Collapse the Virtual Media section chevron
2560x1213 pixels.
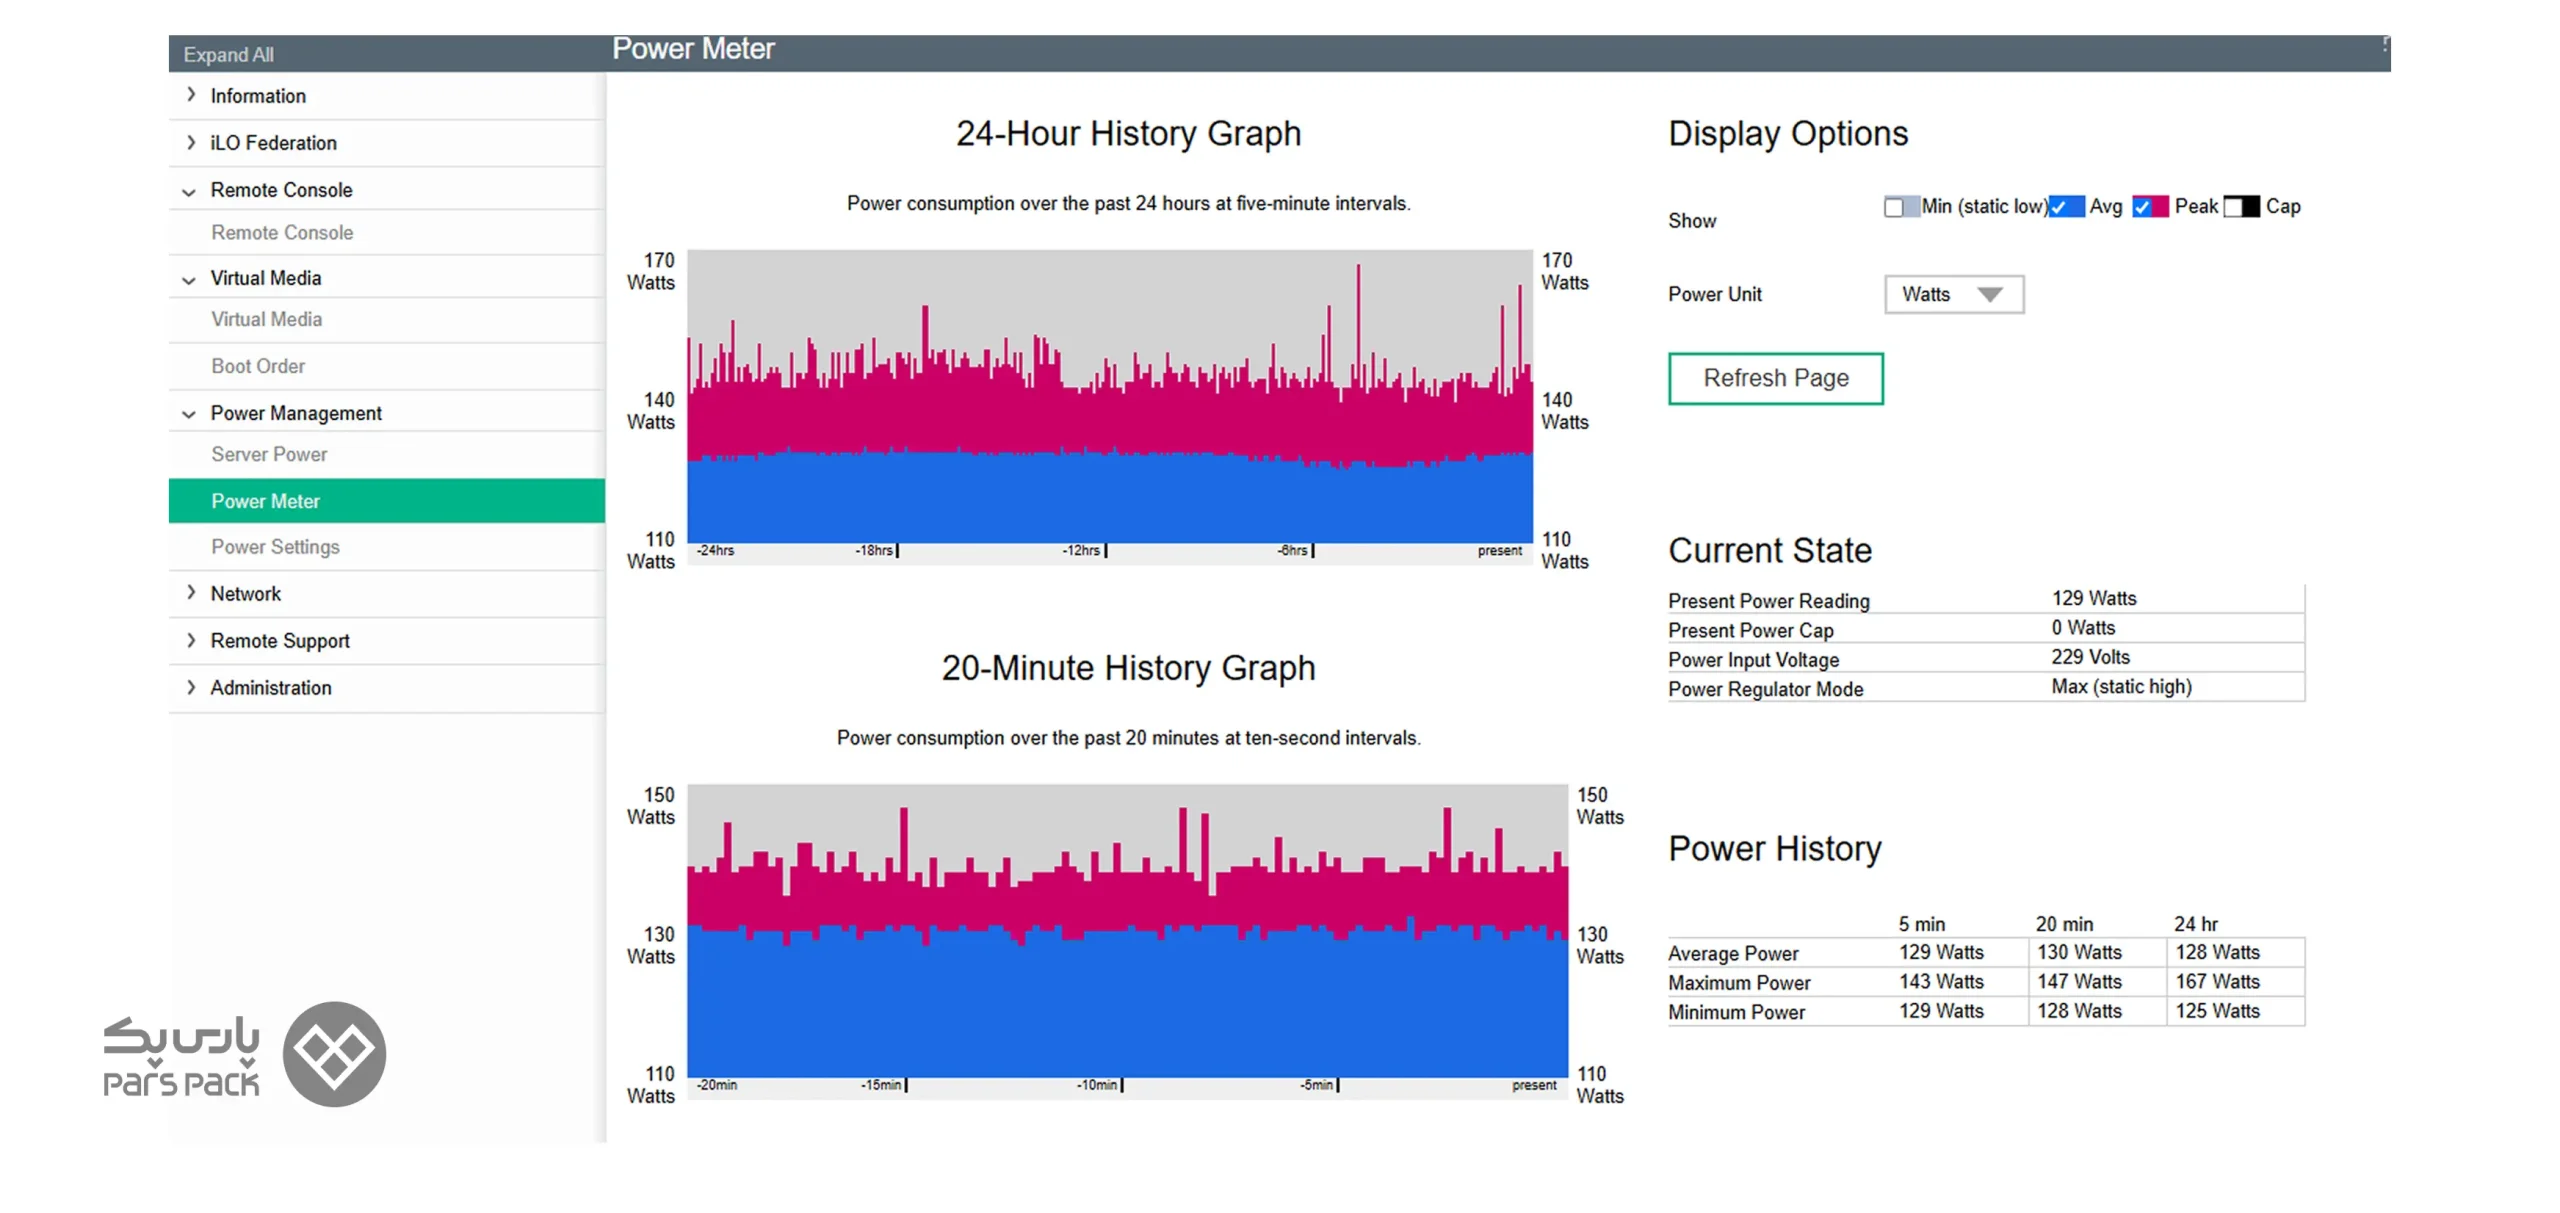coord(189,279)
